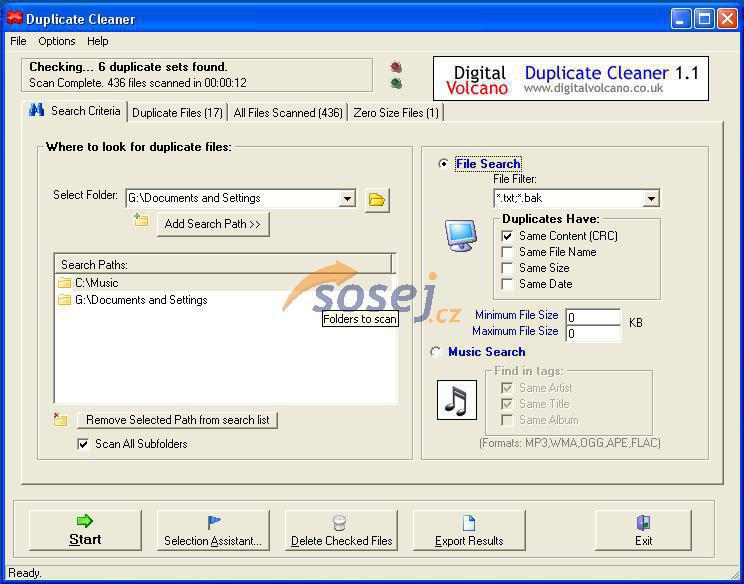Viewport: 744px width, 584px height.
Task: Enable the Same Size checkbox
Action: (x=507, y=268)
